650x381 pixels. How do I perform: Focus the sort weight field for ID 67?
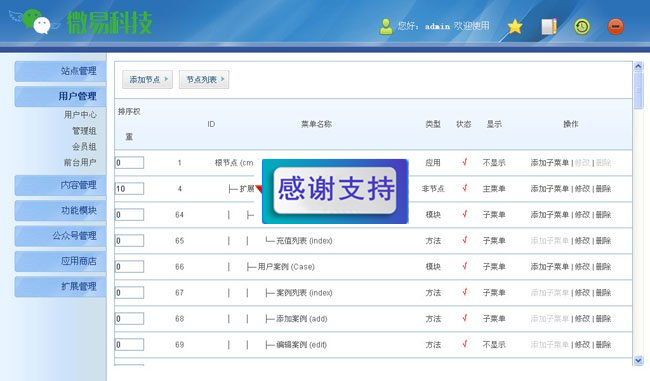click(x=129, y=293)
